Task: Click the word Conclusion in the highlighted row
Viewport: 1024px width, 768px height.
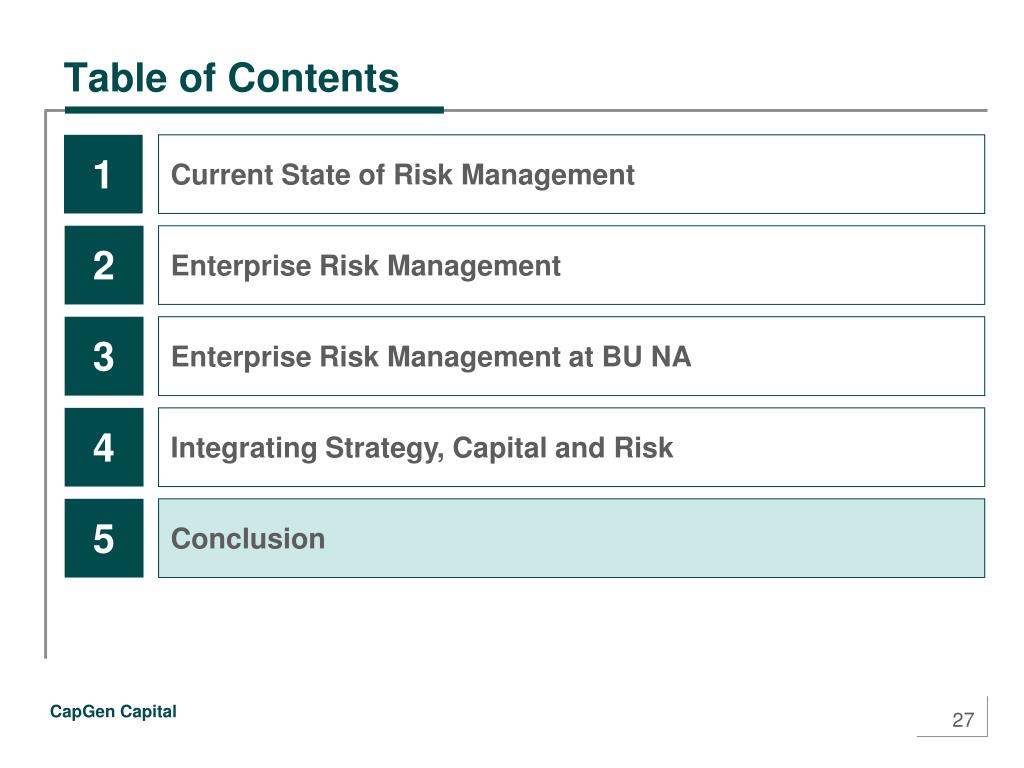Action: click(x=248, y=539)
